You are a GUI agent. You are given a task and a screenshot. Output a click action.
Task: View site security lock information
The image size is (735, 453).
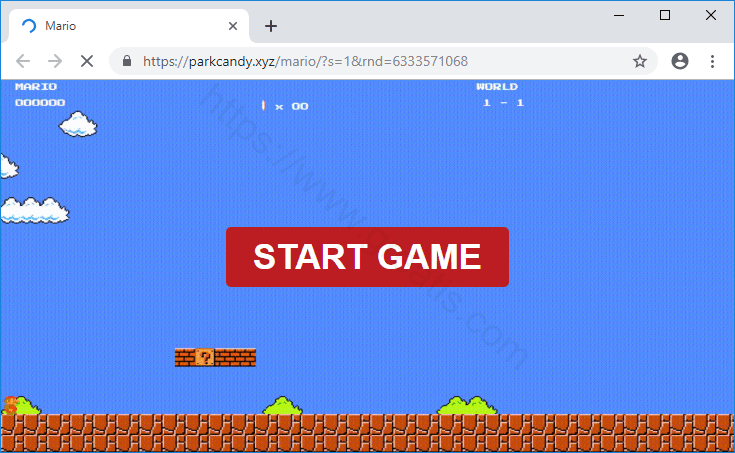pos(127,61)
